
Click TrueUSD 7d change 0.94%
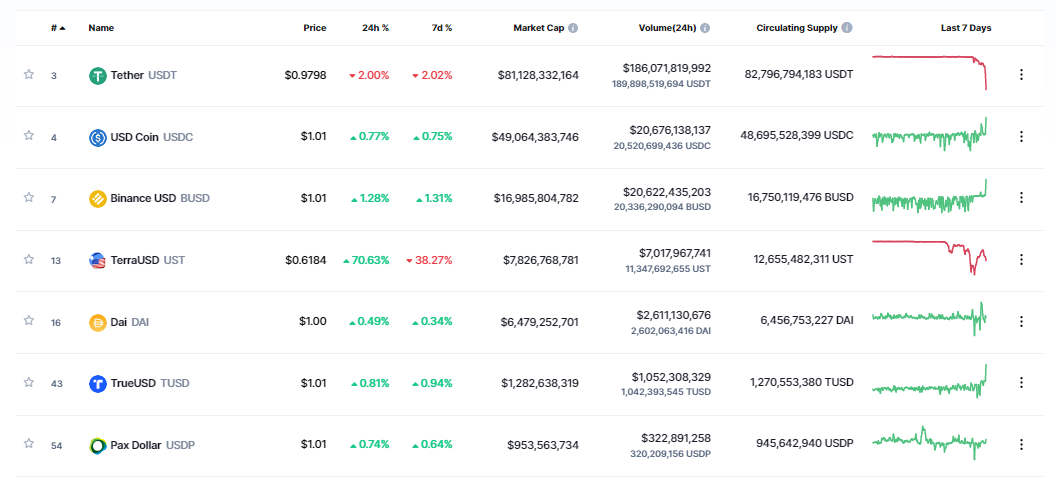432,384
